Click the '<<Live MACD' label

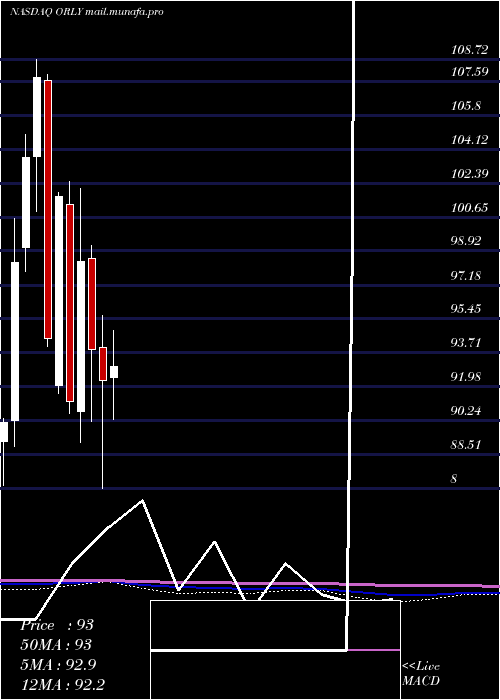(x=421, y=673)
